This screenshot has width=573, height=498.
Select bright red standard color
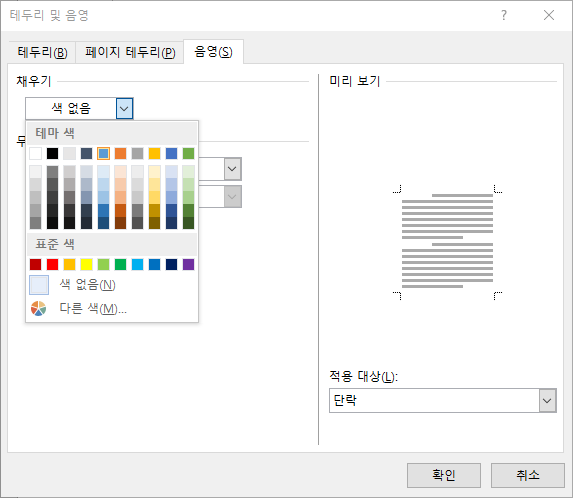pyautogui.click(x=52, y=264)
